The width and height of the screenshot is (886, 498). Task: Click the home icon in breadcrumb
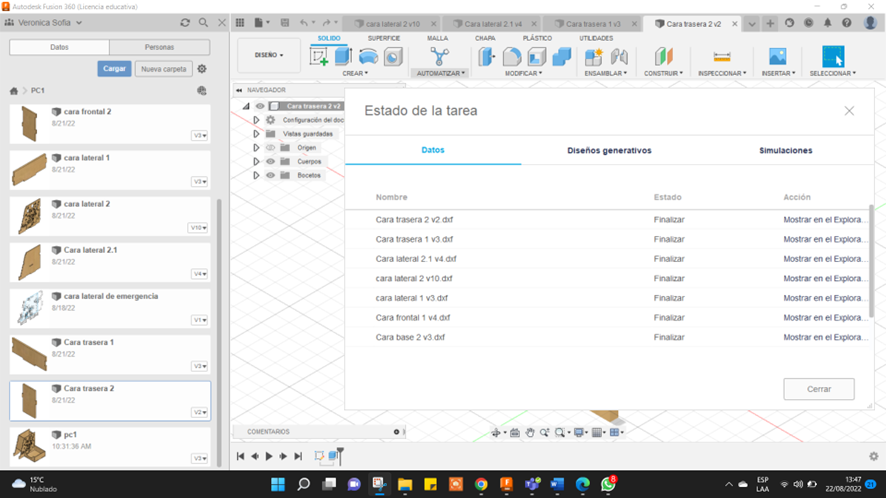[14, 90]
